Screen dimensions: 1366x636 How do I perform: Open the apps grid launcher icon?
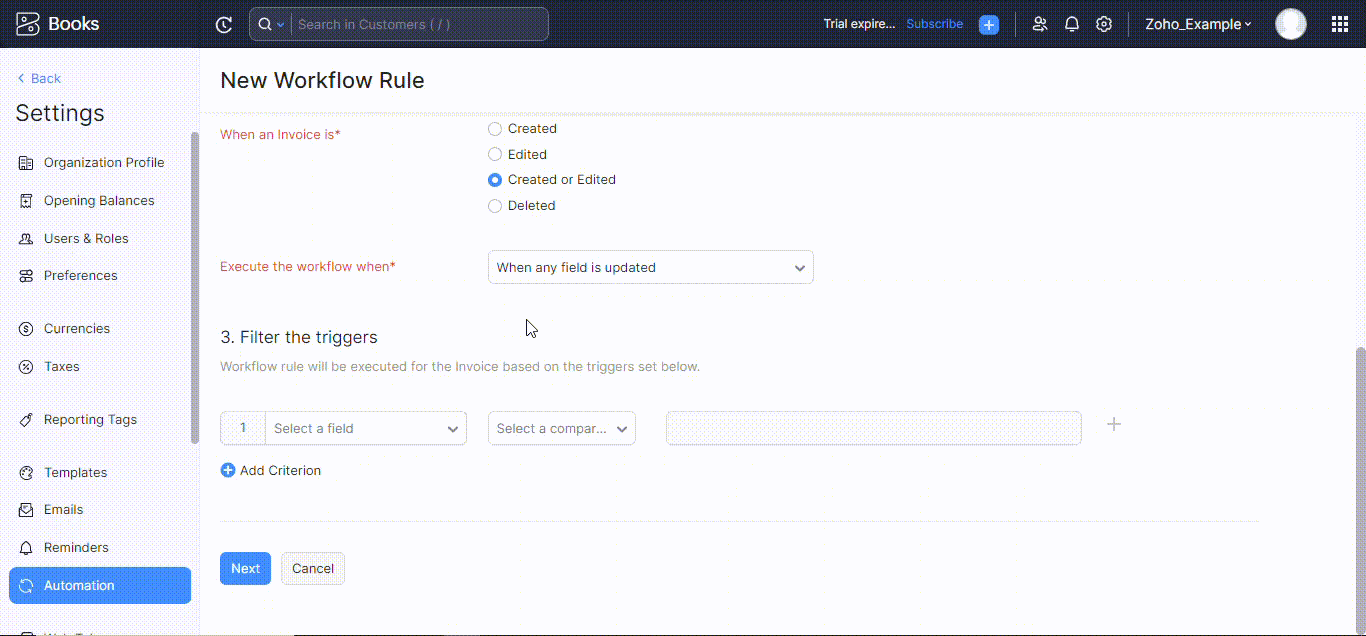click(1340, 24)
